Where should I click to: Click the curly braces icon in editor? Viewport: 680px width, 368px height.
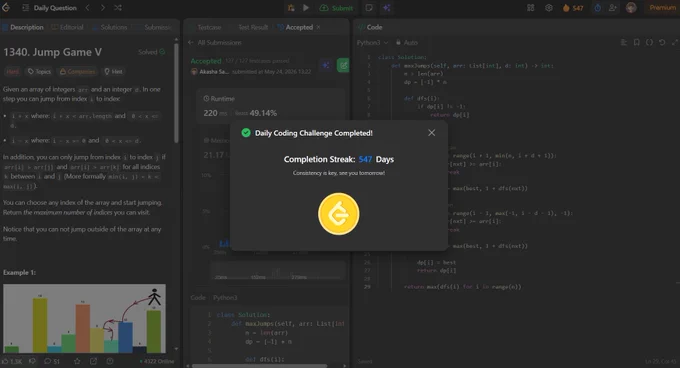pos(649,42)
